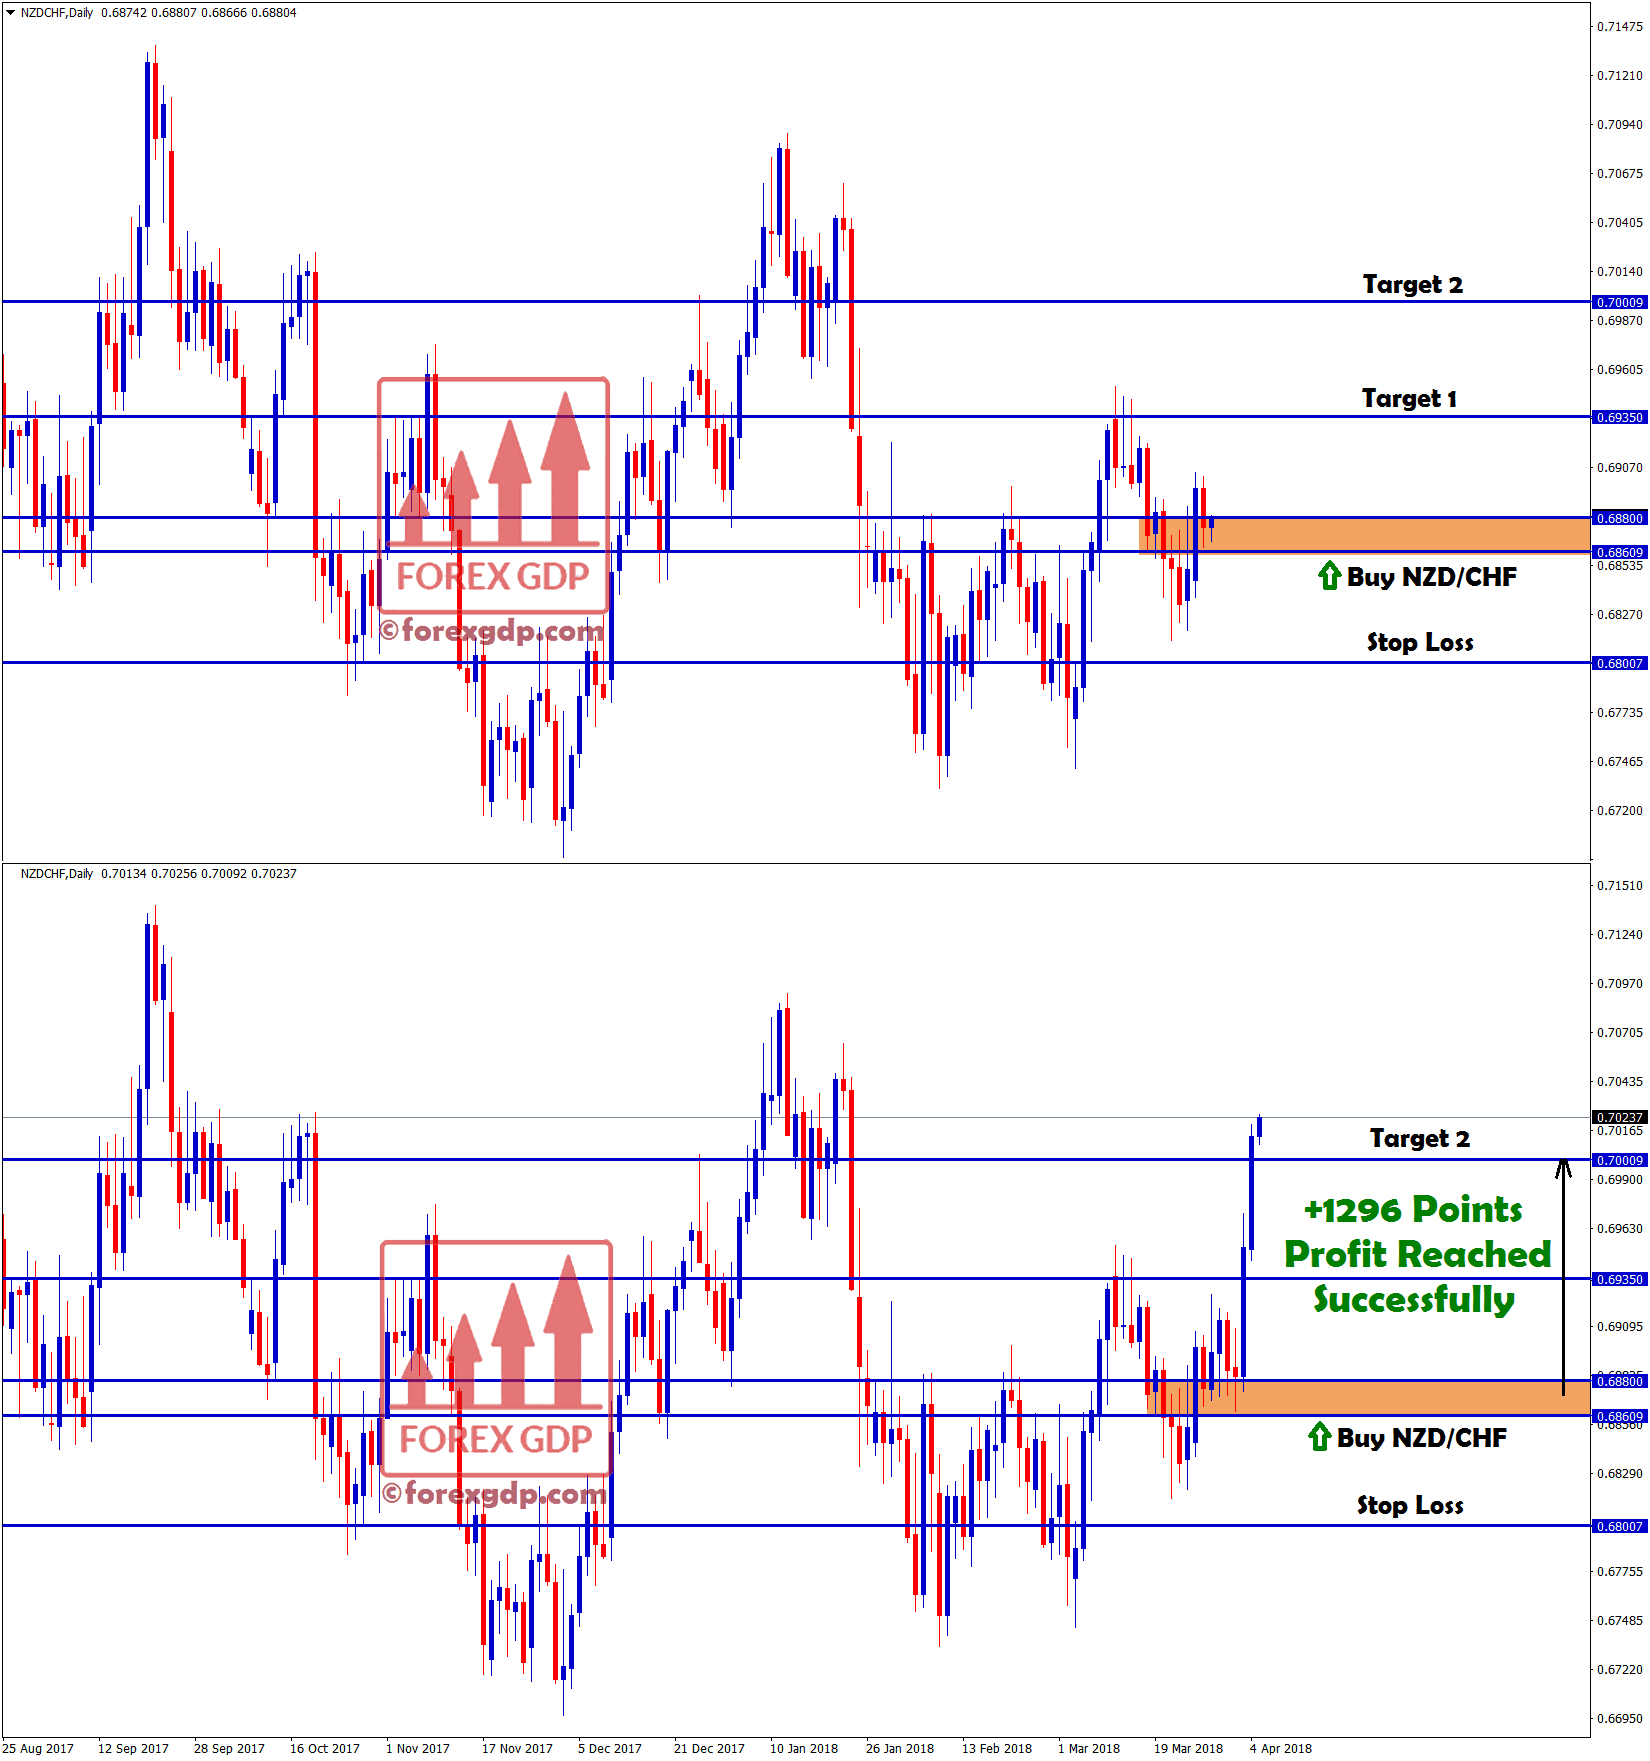
Task: Select the Target 1 label
Action: pyautogui.click(x=1409, y=399)
